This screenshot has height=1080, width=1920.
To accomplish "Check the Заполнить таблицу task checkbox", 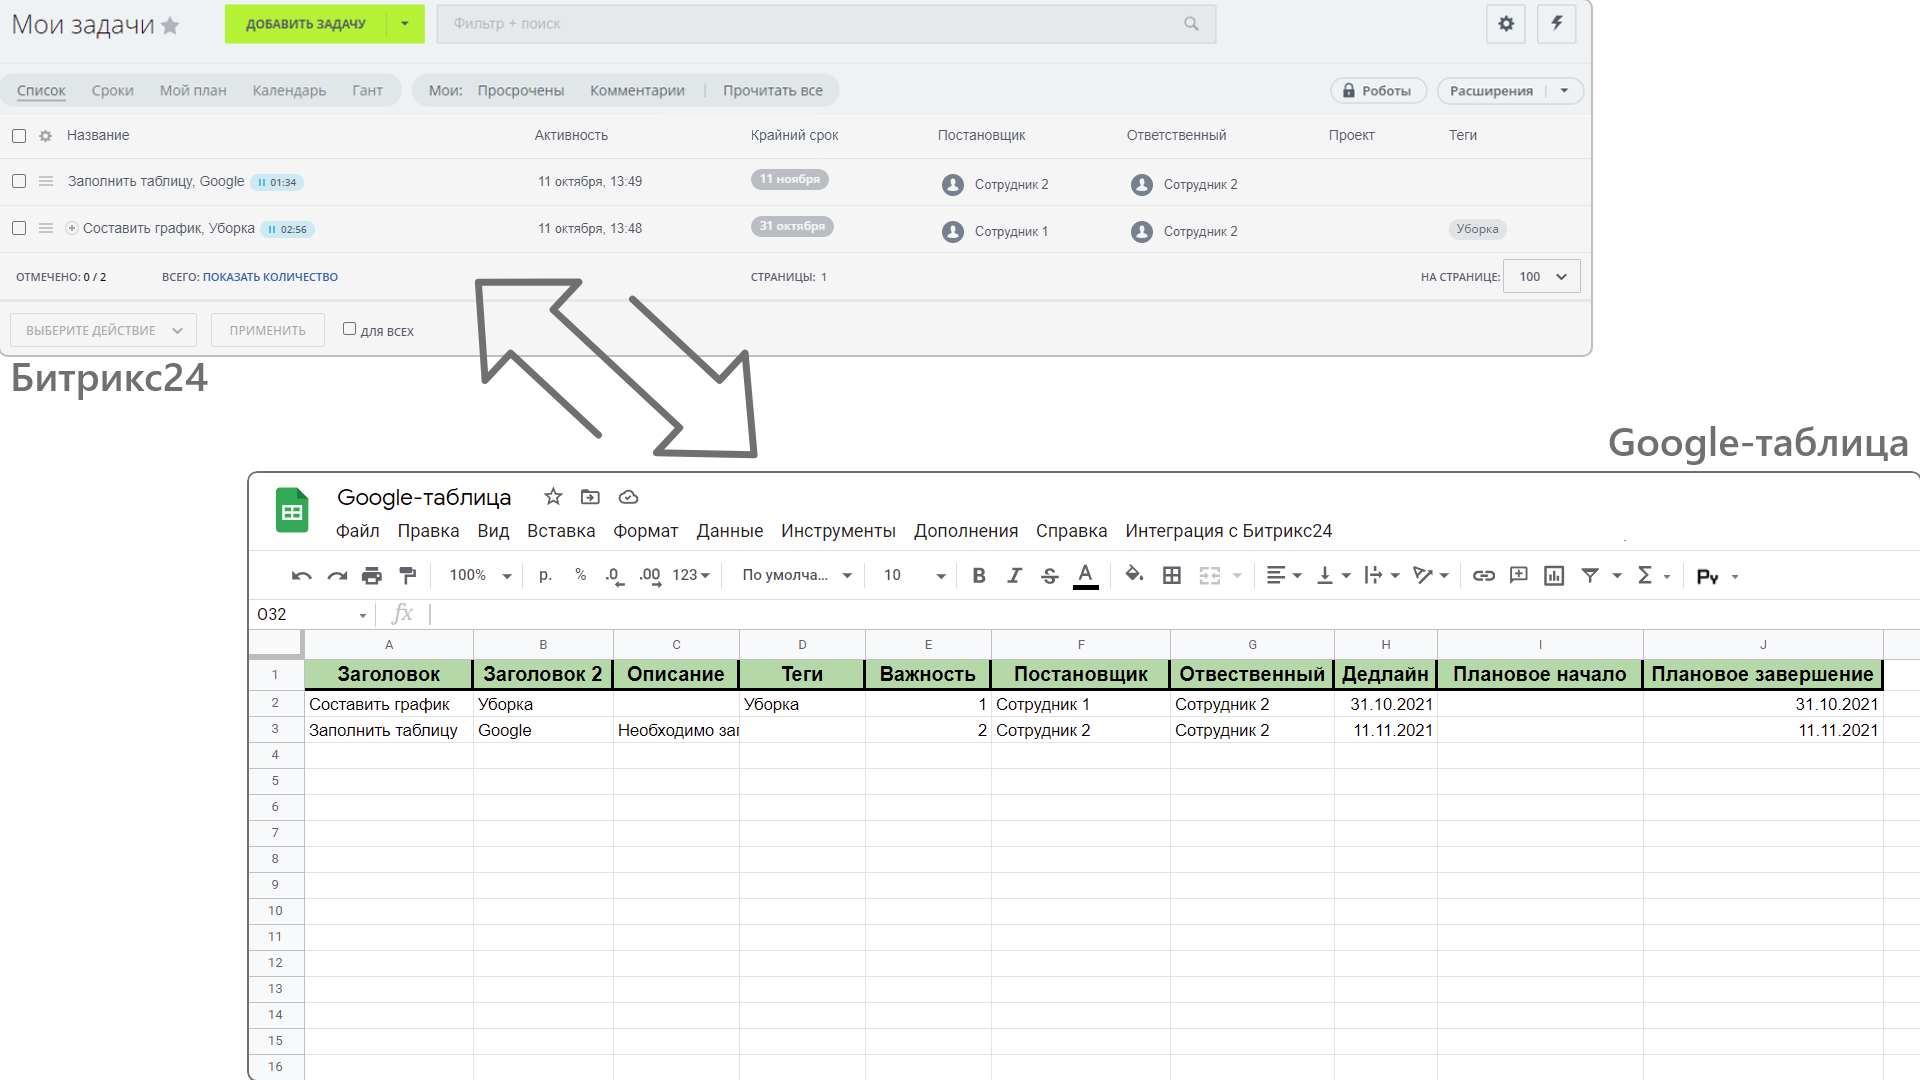I will 19,181.
